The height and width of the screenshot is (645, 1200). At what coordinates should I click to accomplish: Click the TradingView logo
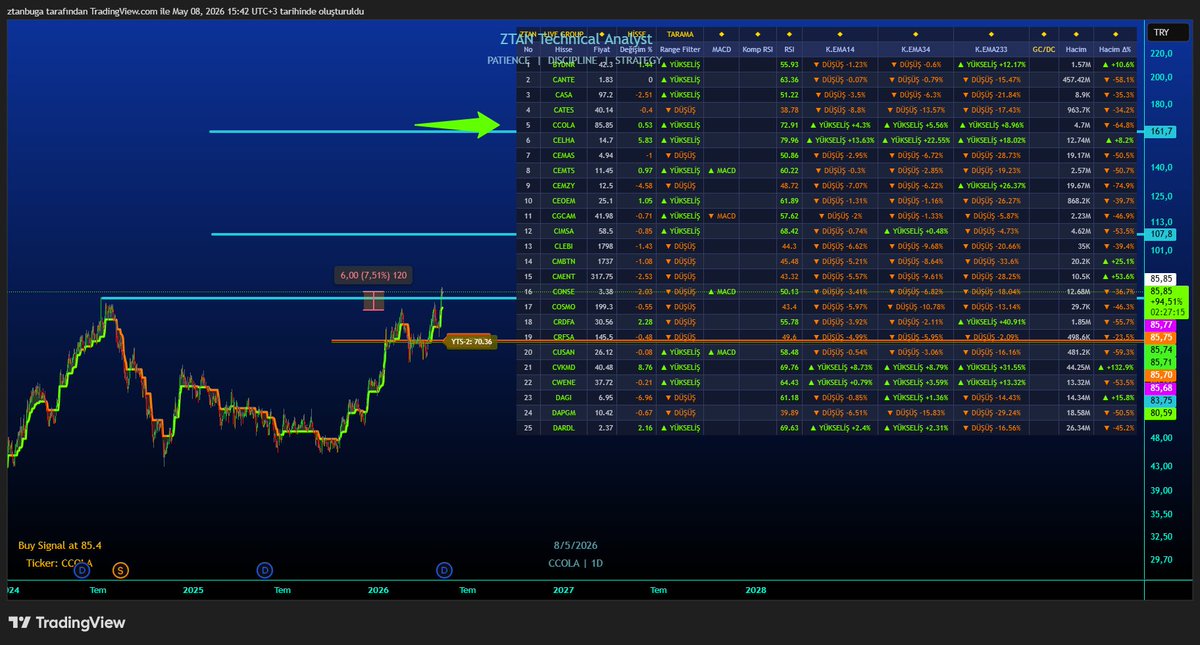(68, 622)
